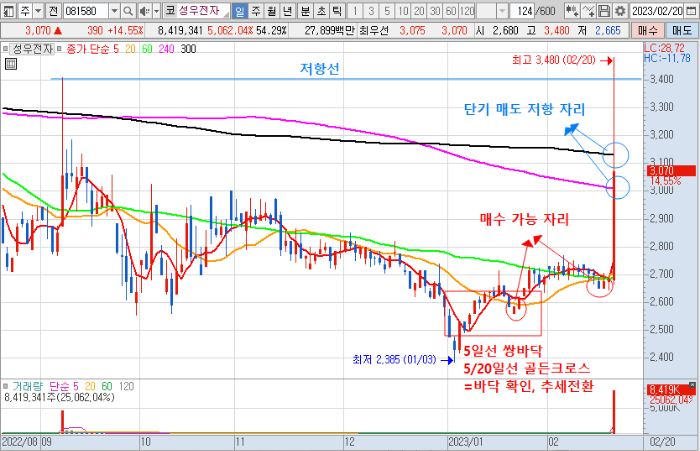Click the speaker sound alert icon
The height and width of the screenshot is (451, 700).
click(144, 11)
